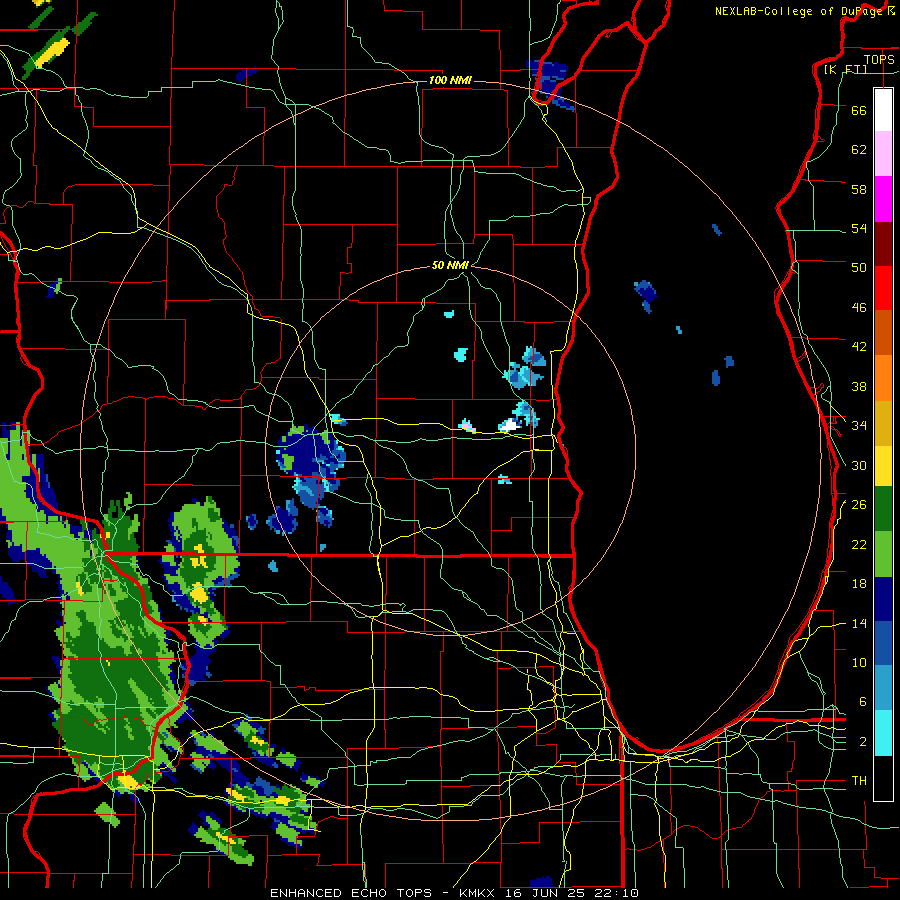The image size is (900, 900).
Task: Click the 66 value on the scale
Action: tap(859, 110)
